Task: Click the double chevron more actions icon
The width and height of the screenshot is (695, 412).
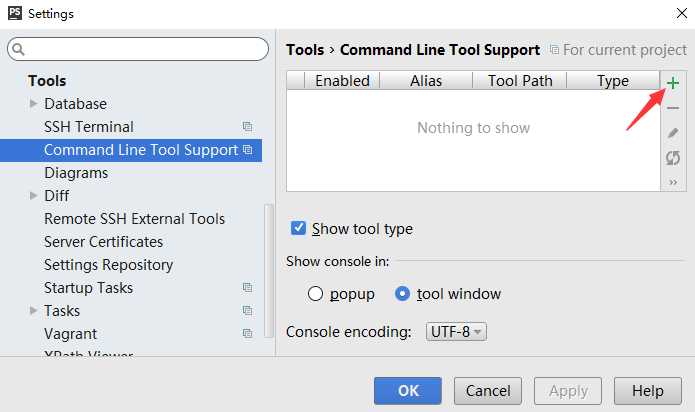Action: tap(673, 182)
